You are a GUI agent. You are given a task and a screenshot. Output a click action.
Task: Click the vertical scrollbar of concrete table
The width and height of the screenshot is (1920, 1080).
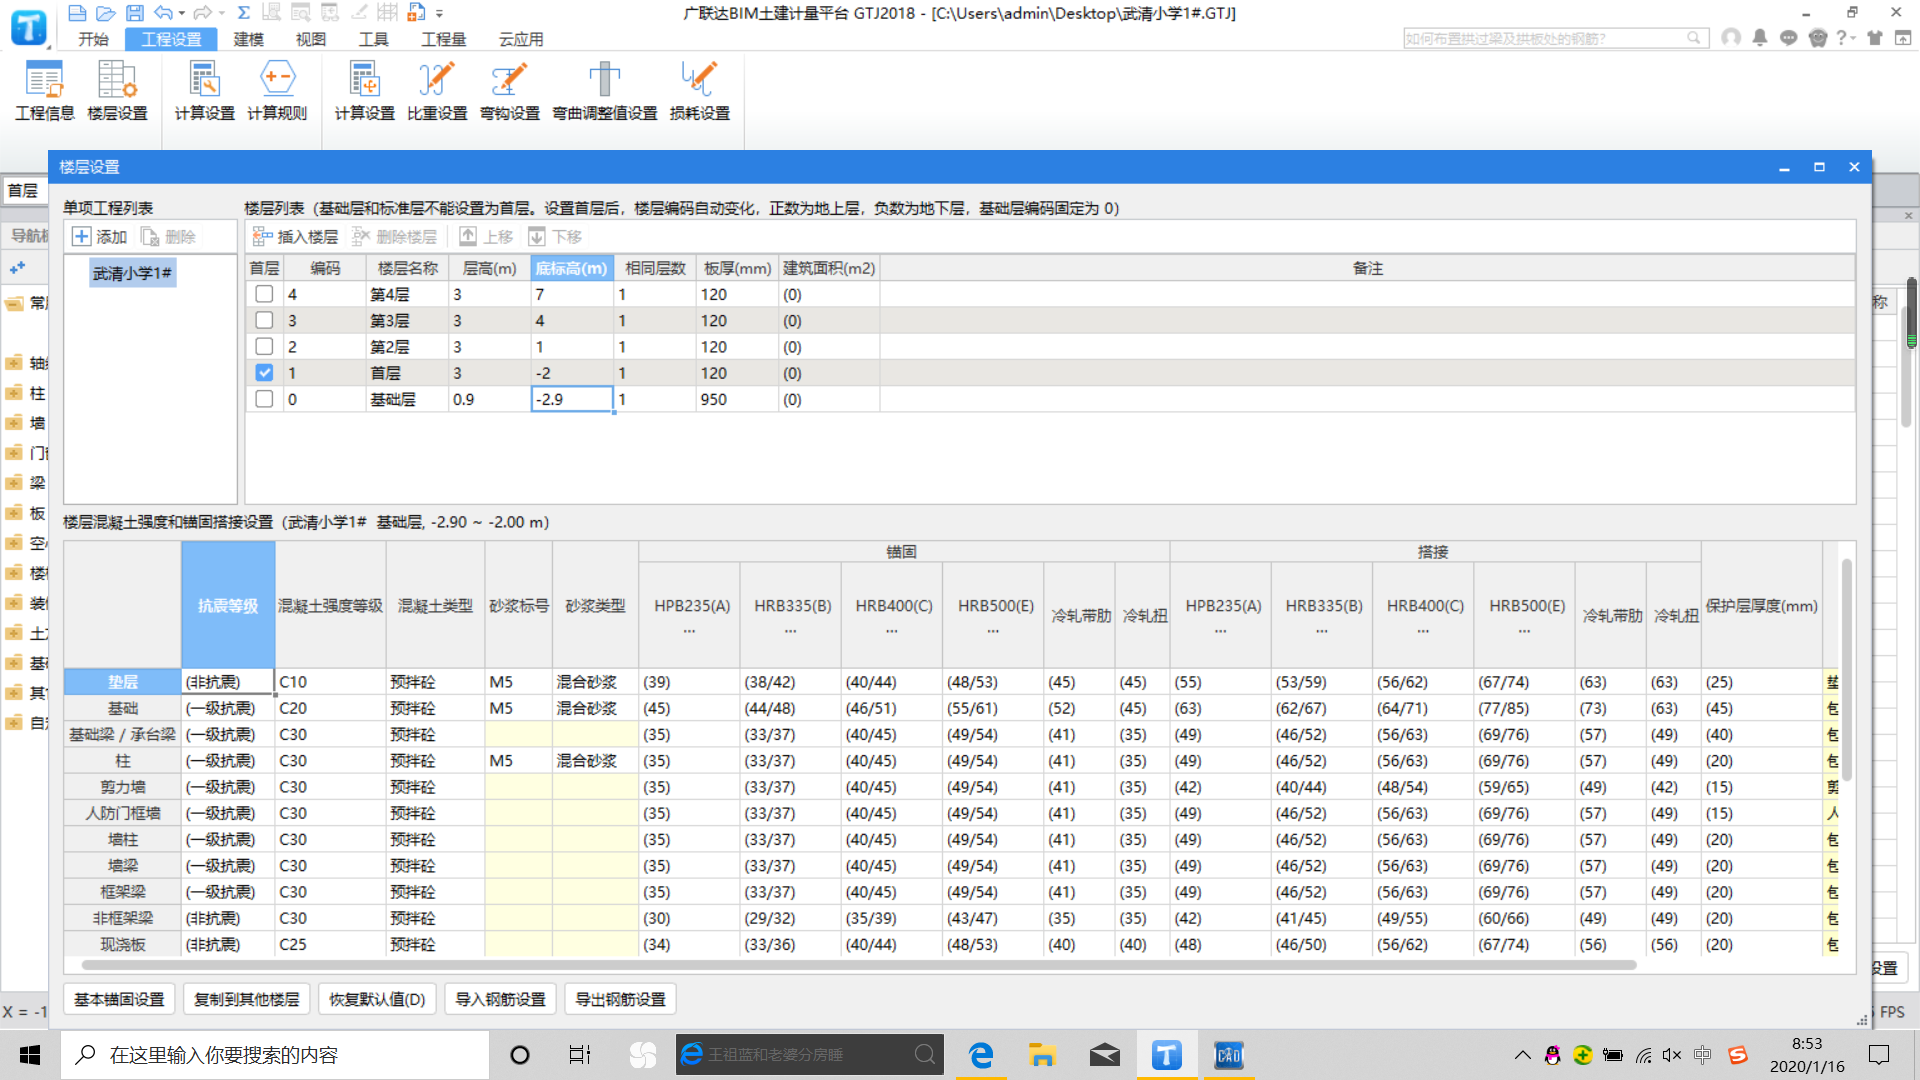pyautogui.click(x=1846, y=670)
